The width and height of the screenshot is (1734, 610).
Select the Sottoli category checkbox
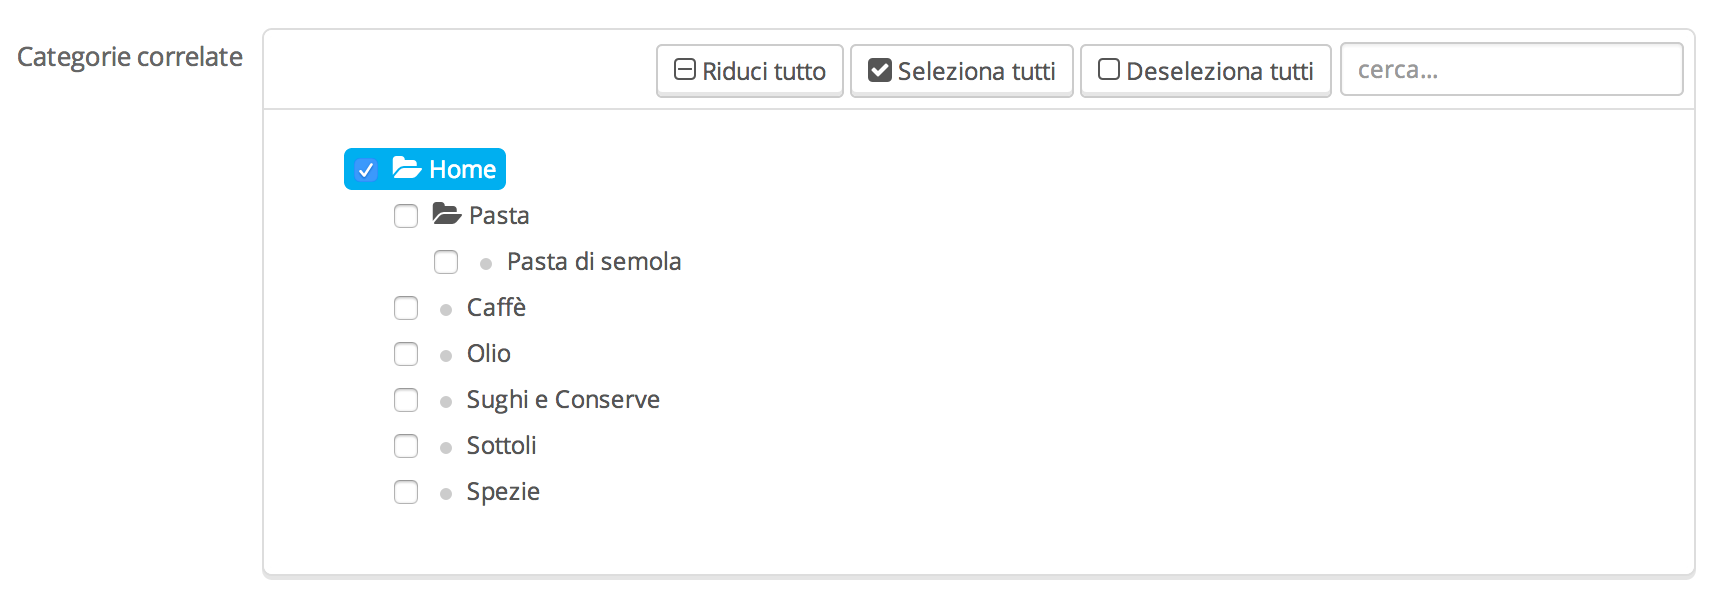point(406,446)
